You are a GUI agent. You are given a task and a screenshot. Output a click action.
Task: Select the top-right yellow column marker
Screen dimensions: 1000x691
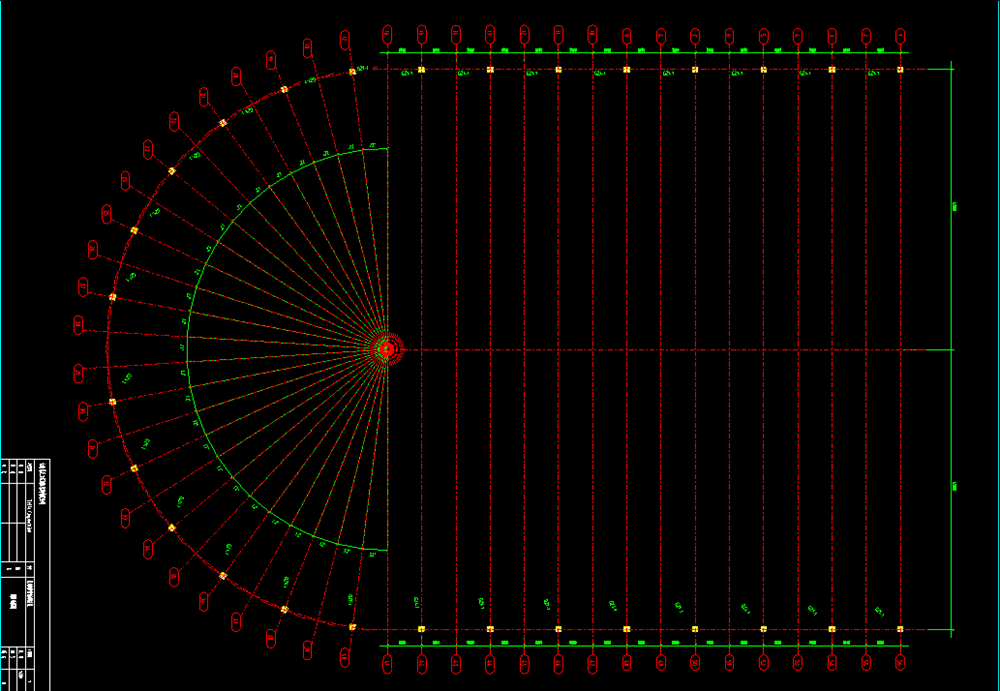[x=900, y=70]
